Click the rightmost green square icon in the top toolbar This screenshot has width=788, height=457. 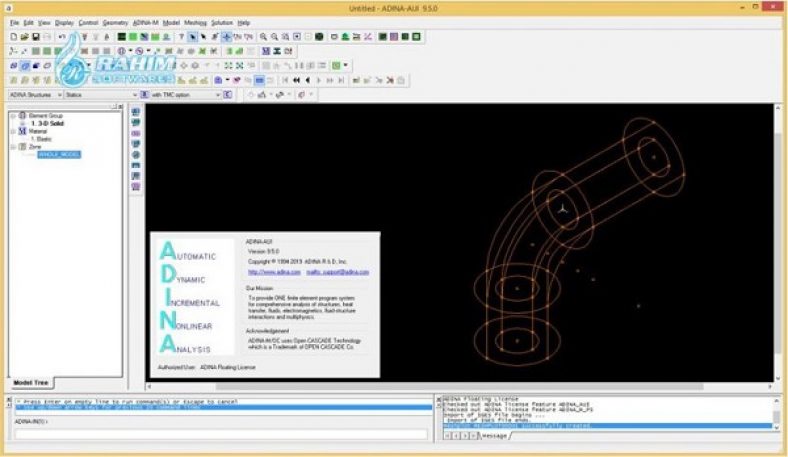pyautogui.click(x=416, y=37)
